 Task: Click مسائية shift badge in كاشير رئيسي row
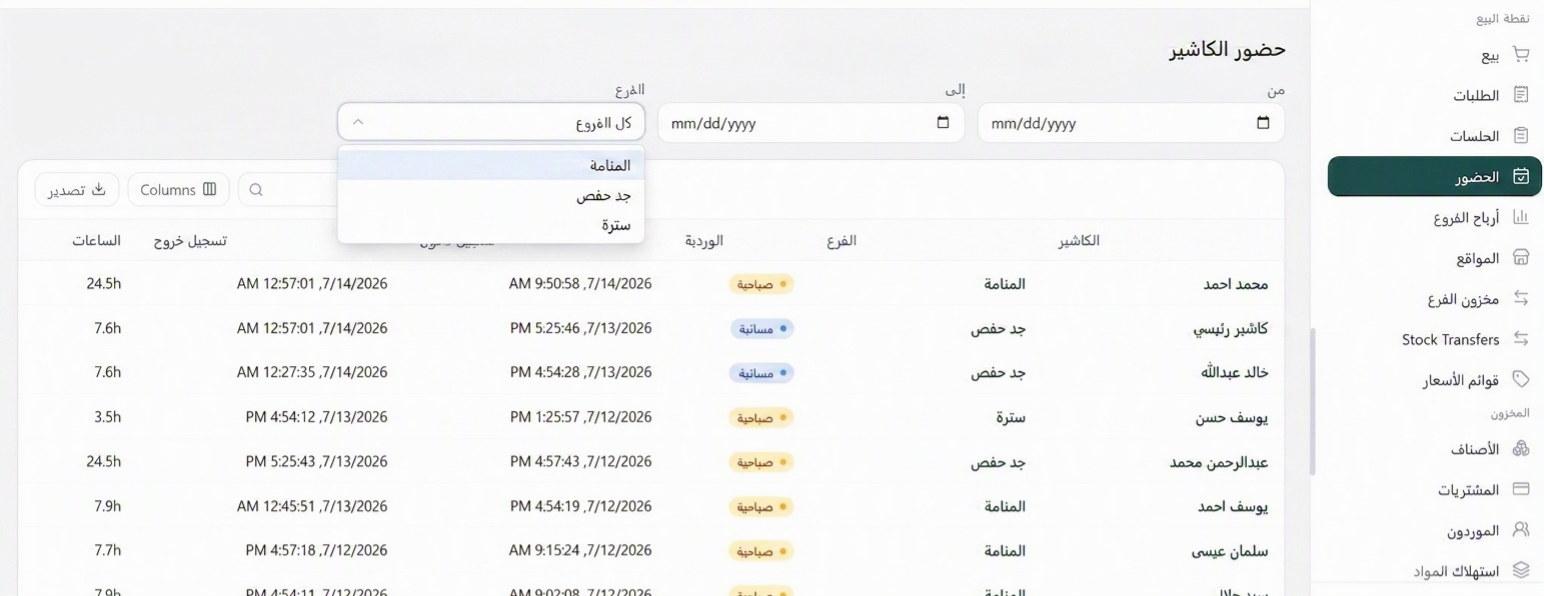pos(761,328)
